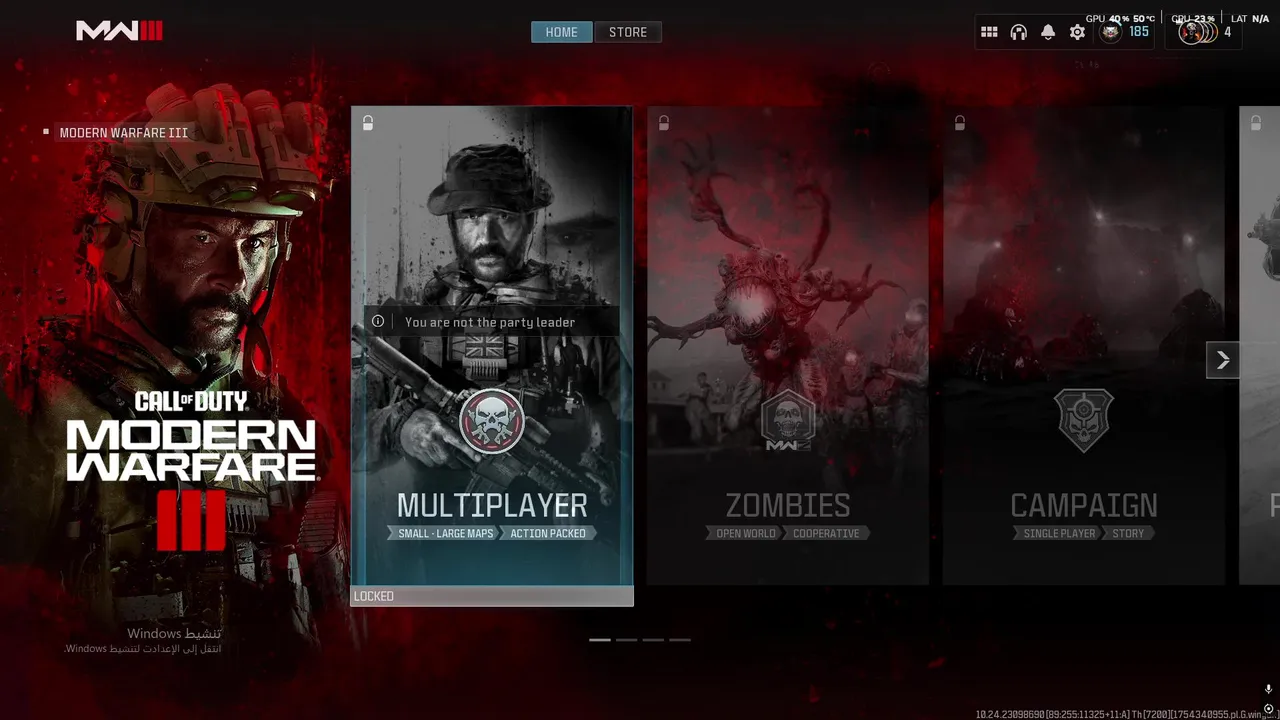The image size is (1280, 720).
Task: Click the SINGLE PLAYER tag
Action: tap(1059, 533)
